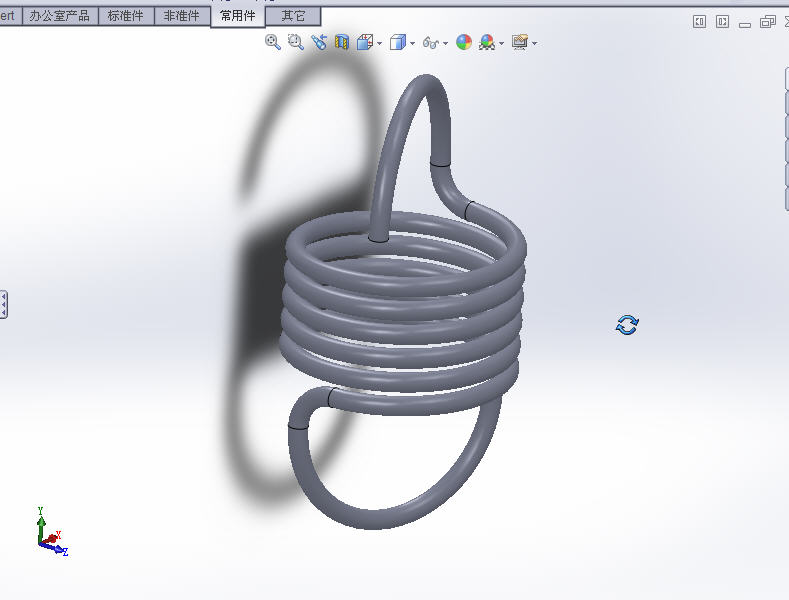
Task: Switch to the 办公室产品 tab
Action: 59,16
